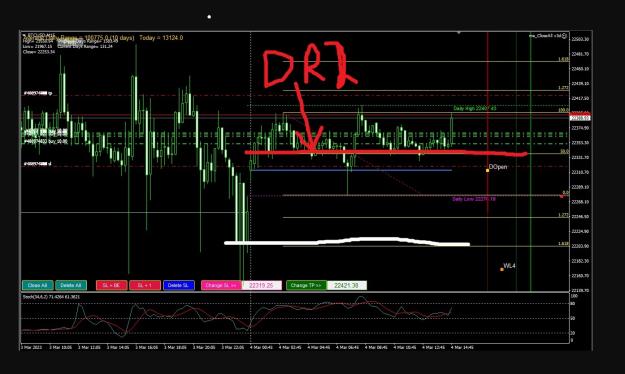
Task: Click the red SL + 1 button
Action: [145, 285]
